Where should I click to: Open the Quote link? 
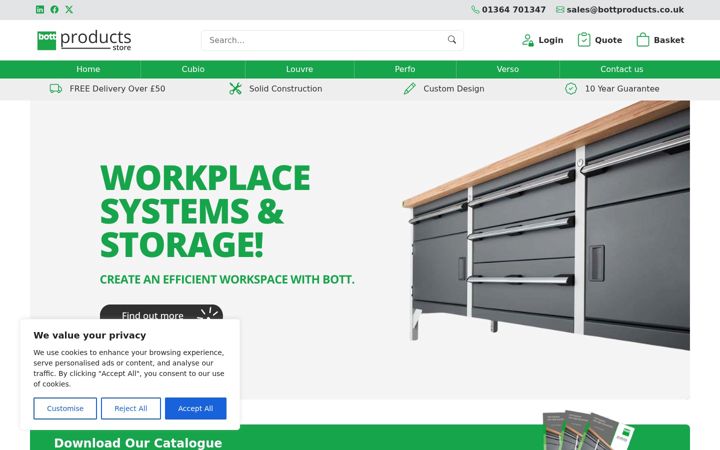(608, 40)
